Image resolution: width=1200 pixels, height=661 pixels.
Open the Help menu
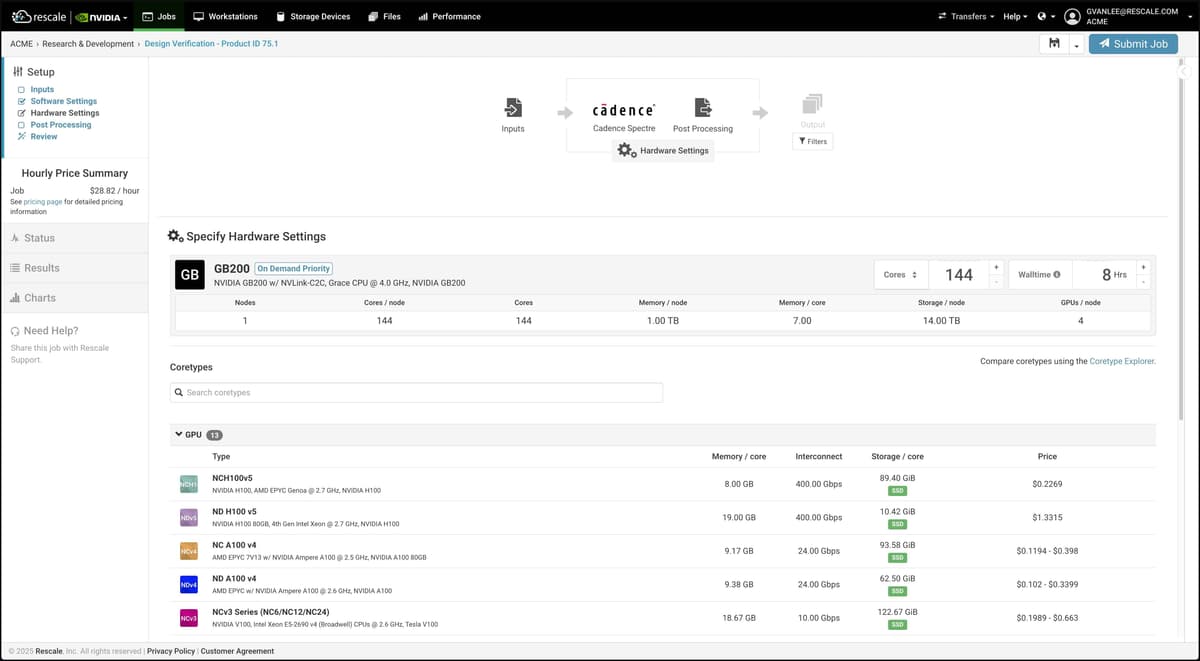(1015, 17)
